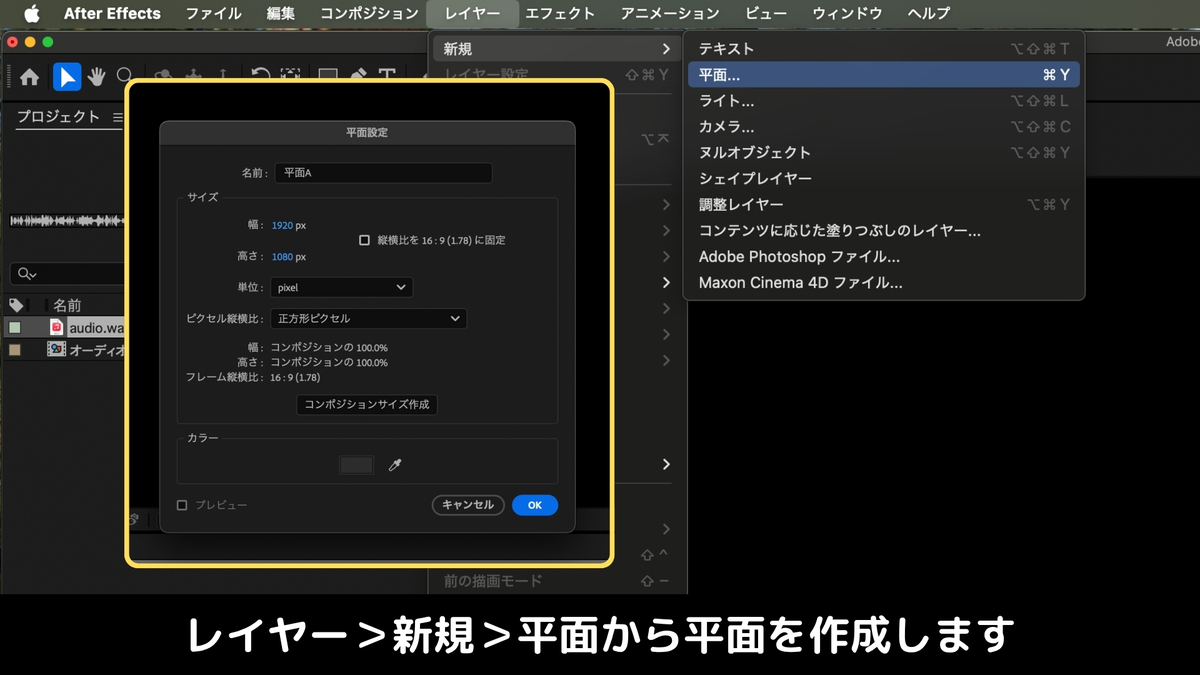Open the Home screen icon in toolbar
This screenshot has height=675, width=1200.
point(30,77)
